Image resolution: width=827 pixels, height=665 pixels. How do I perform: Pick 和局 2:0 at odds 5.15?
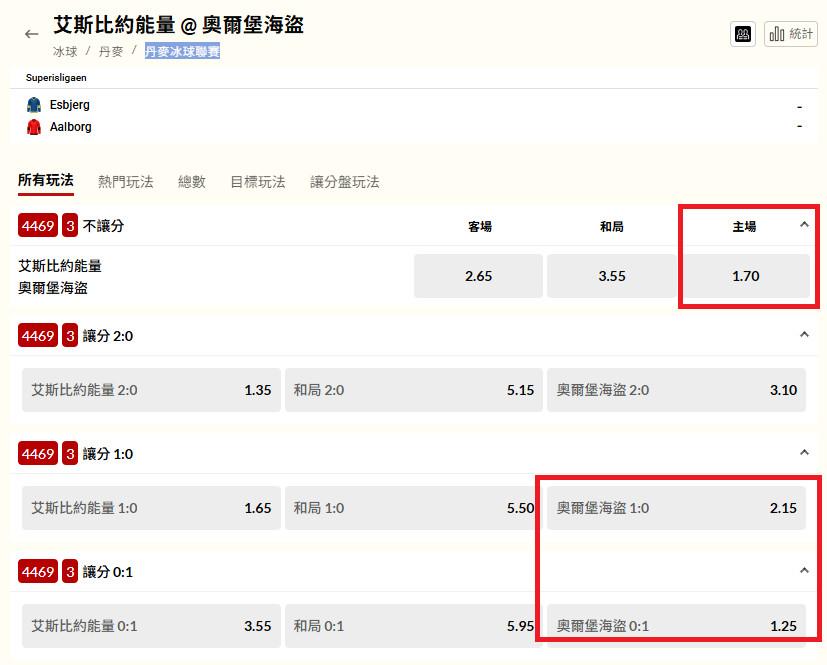414,390
